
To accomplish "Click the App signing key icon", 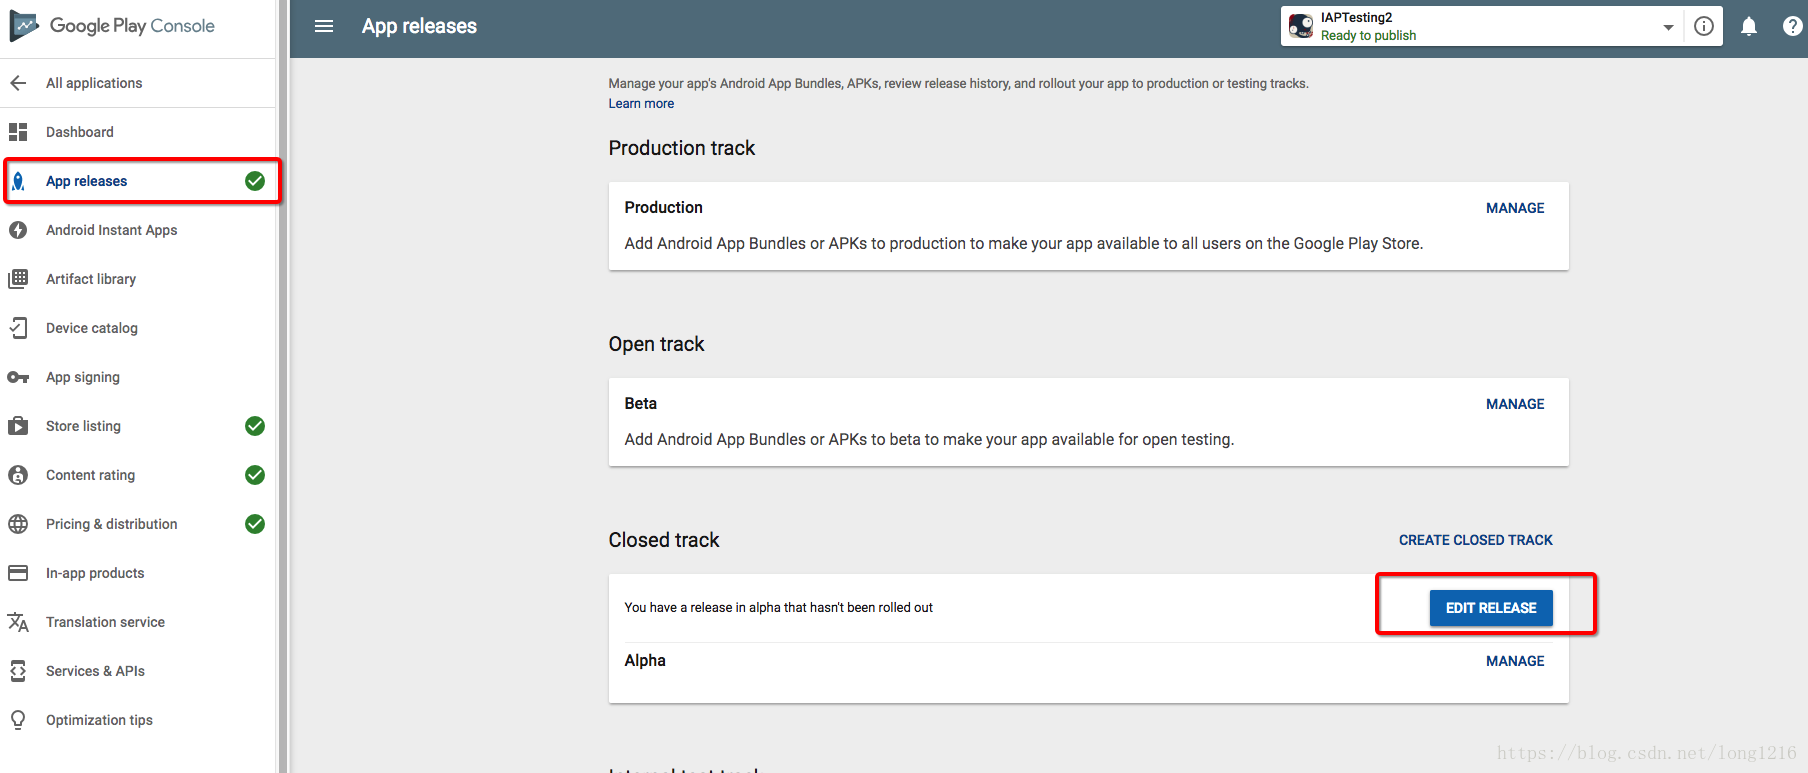I will [x=18, y=377].
